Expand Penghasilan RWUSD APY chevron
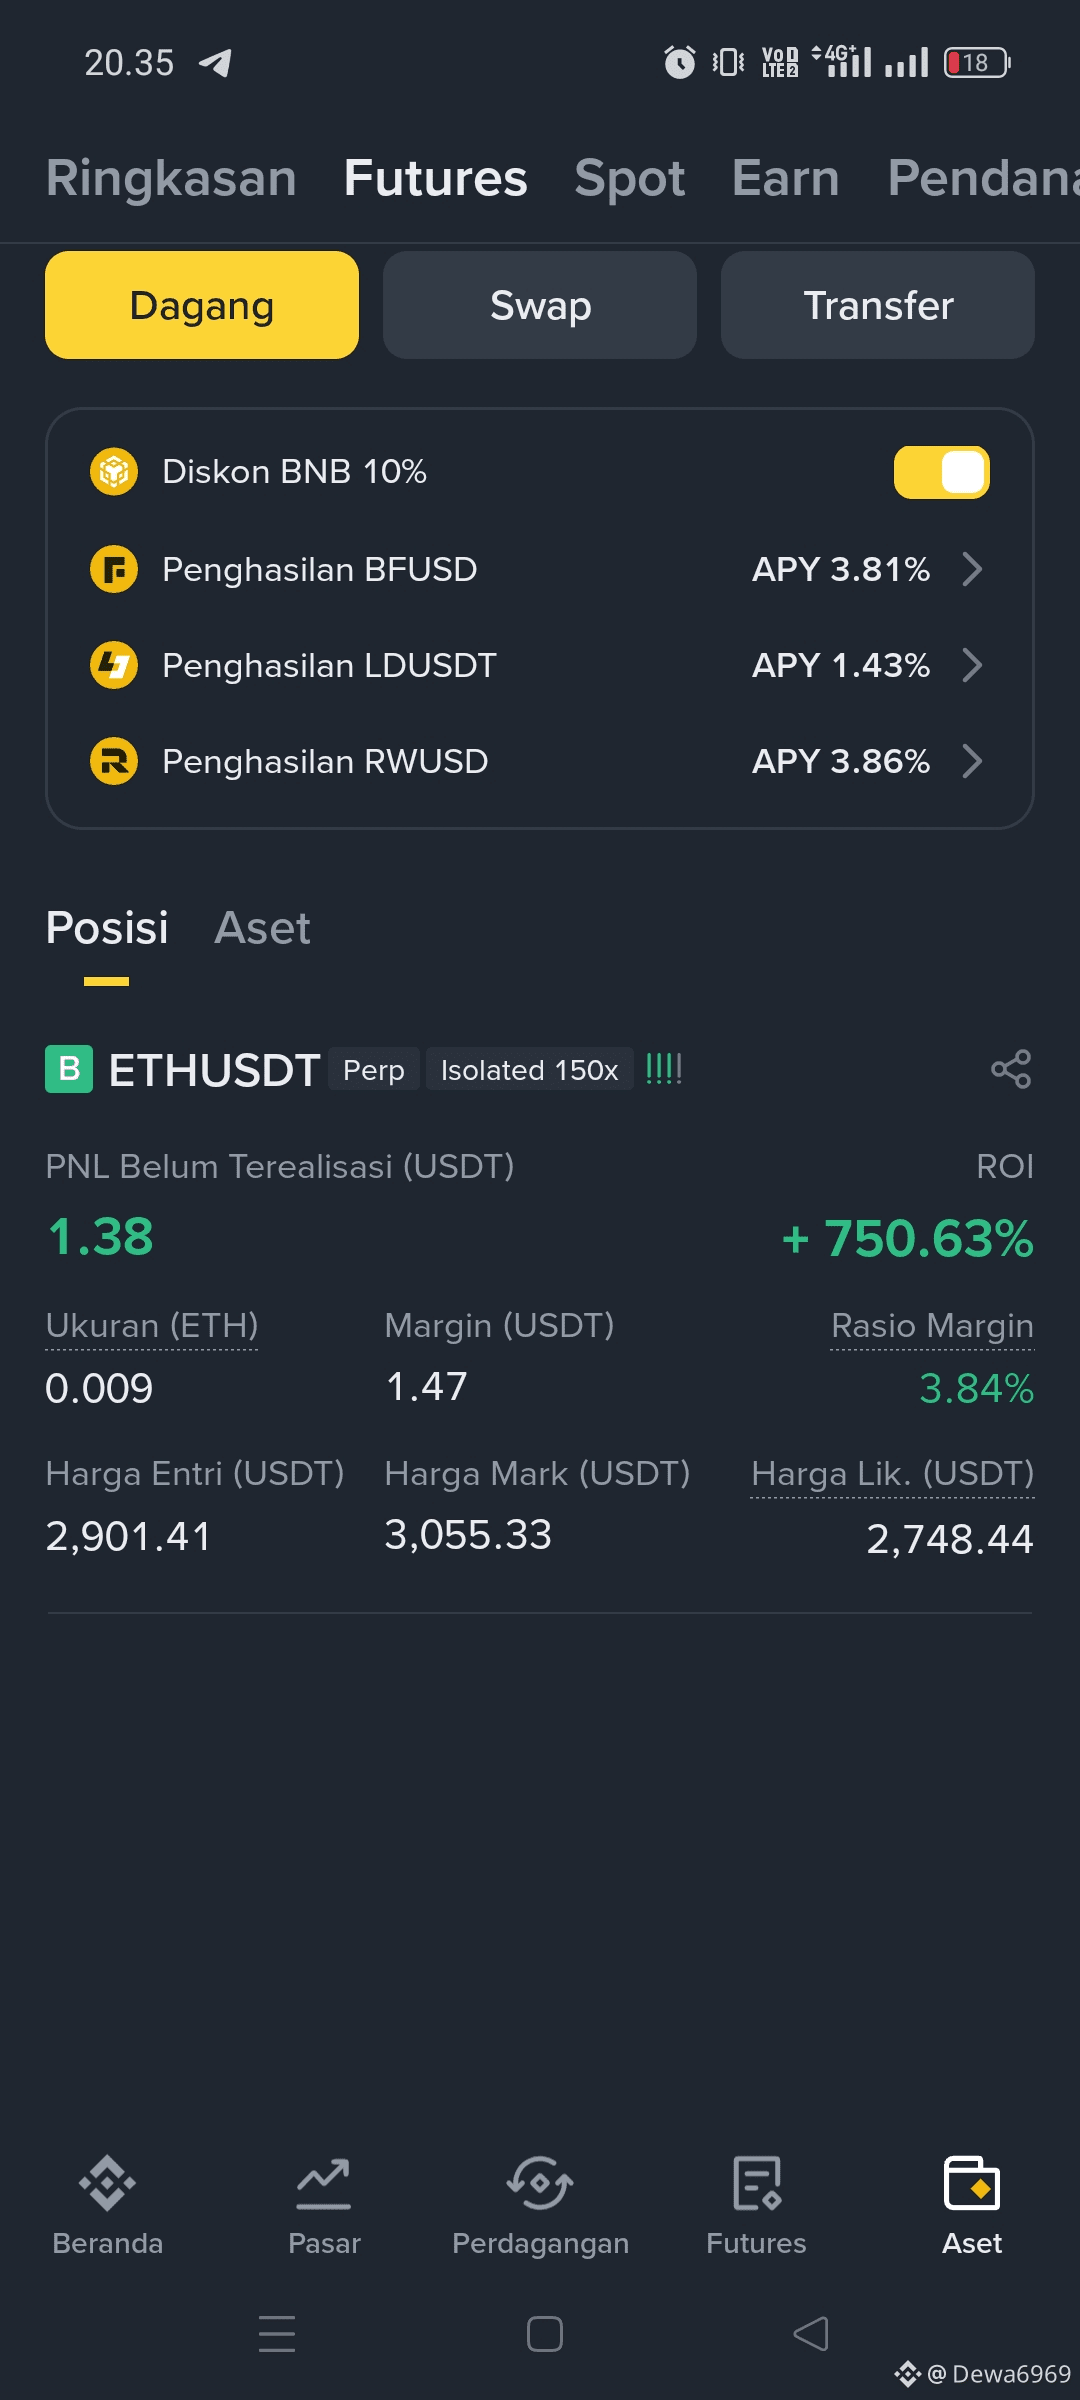The height and width of the screenshot is (2400, 1080). click(972, 761)
